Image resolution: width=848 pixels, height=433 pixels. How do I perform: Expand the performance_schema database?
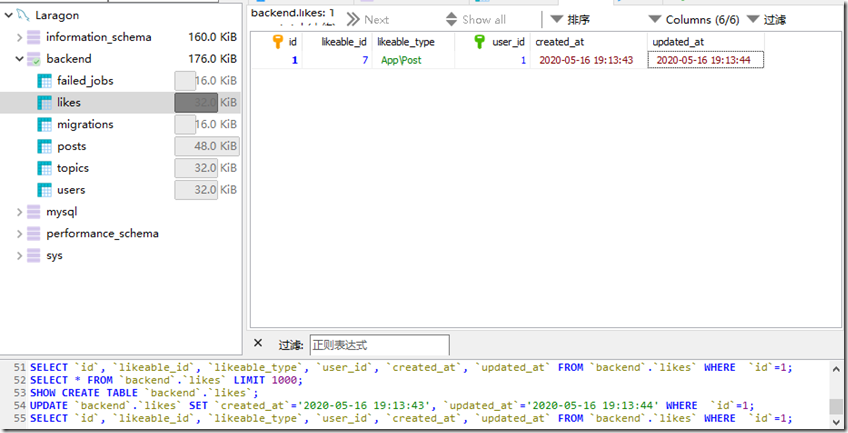(x=19, y=234)
